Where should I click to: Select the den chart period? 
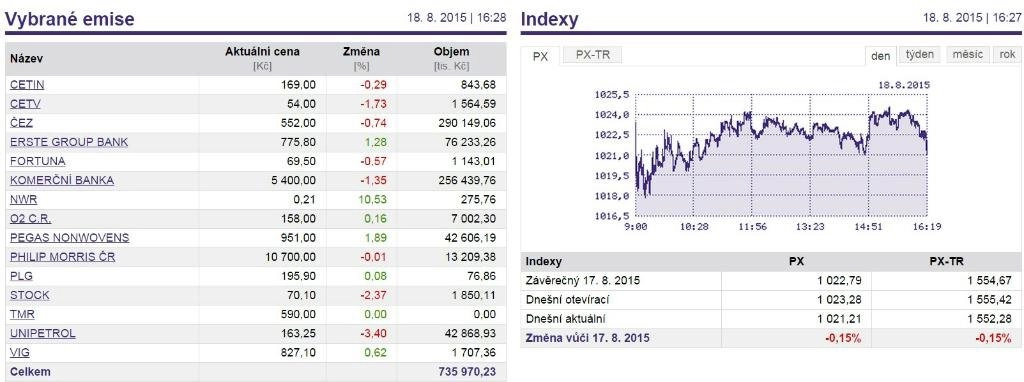pyautogui.click(x=880, y=56)
